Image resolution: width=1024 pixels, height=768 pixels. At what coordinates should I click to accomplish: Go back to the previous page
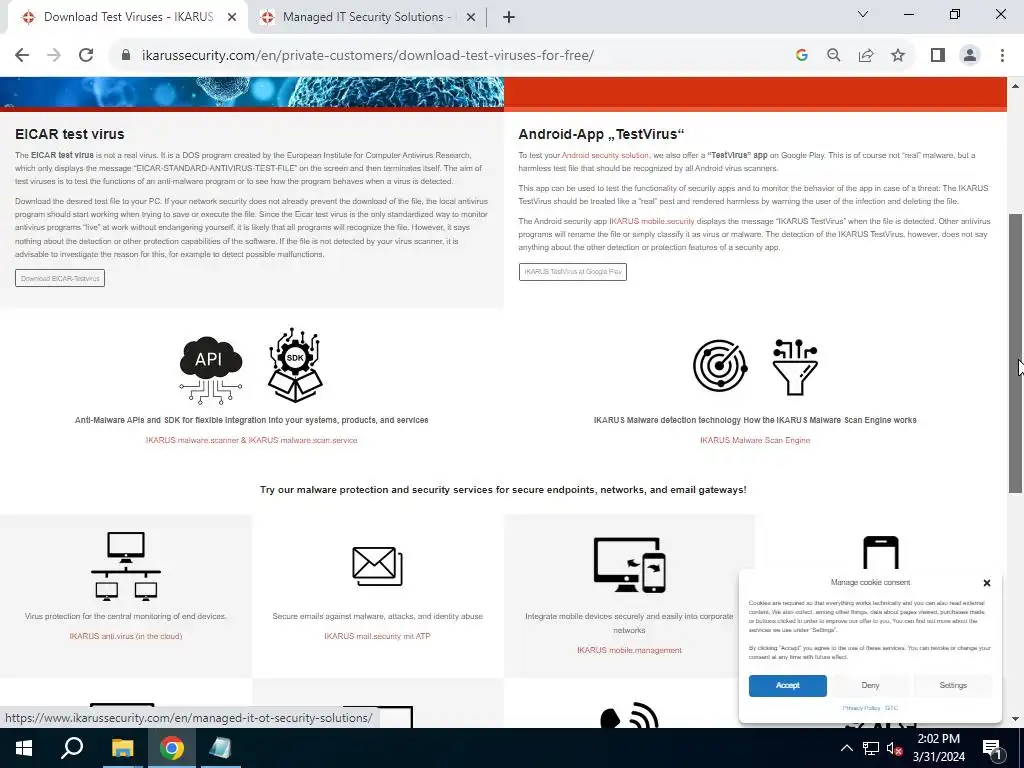click(22, 56)
